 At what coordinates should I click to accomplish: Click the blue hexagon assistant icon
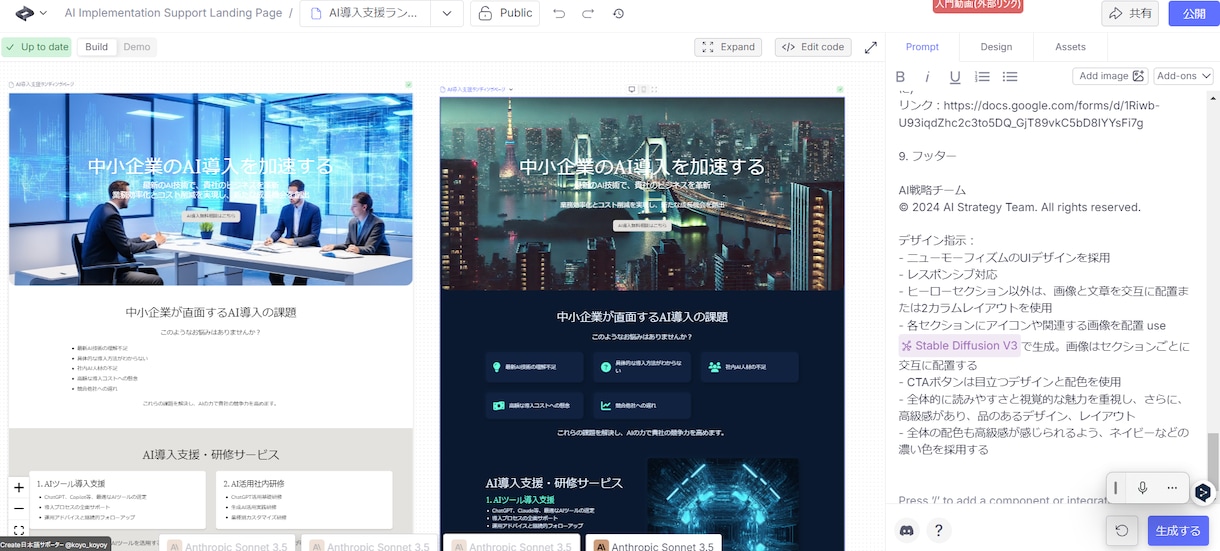click(x=1203, y=491)
